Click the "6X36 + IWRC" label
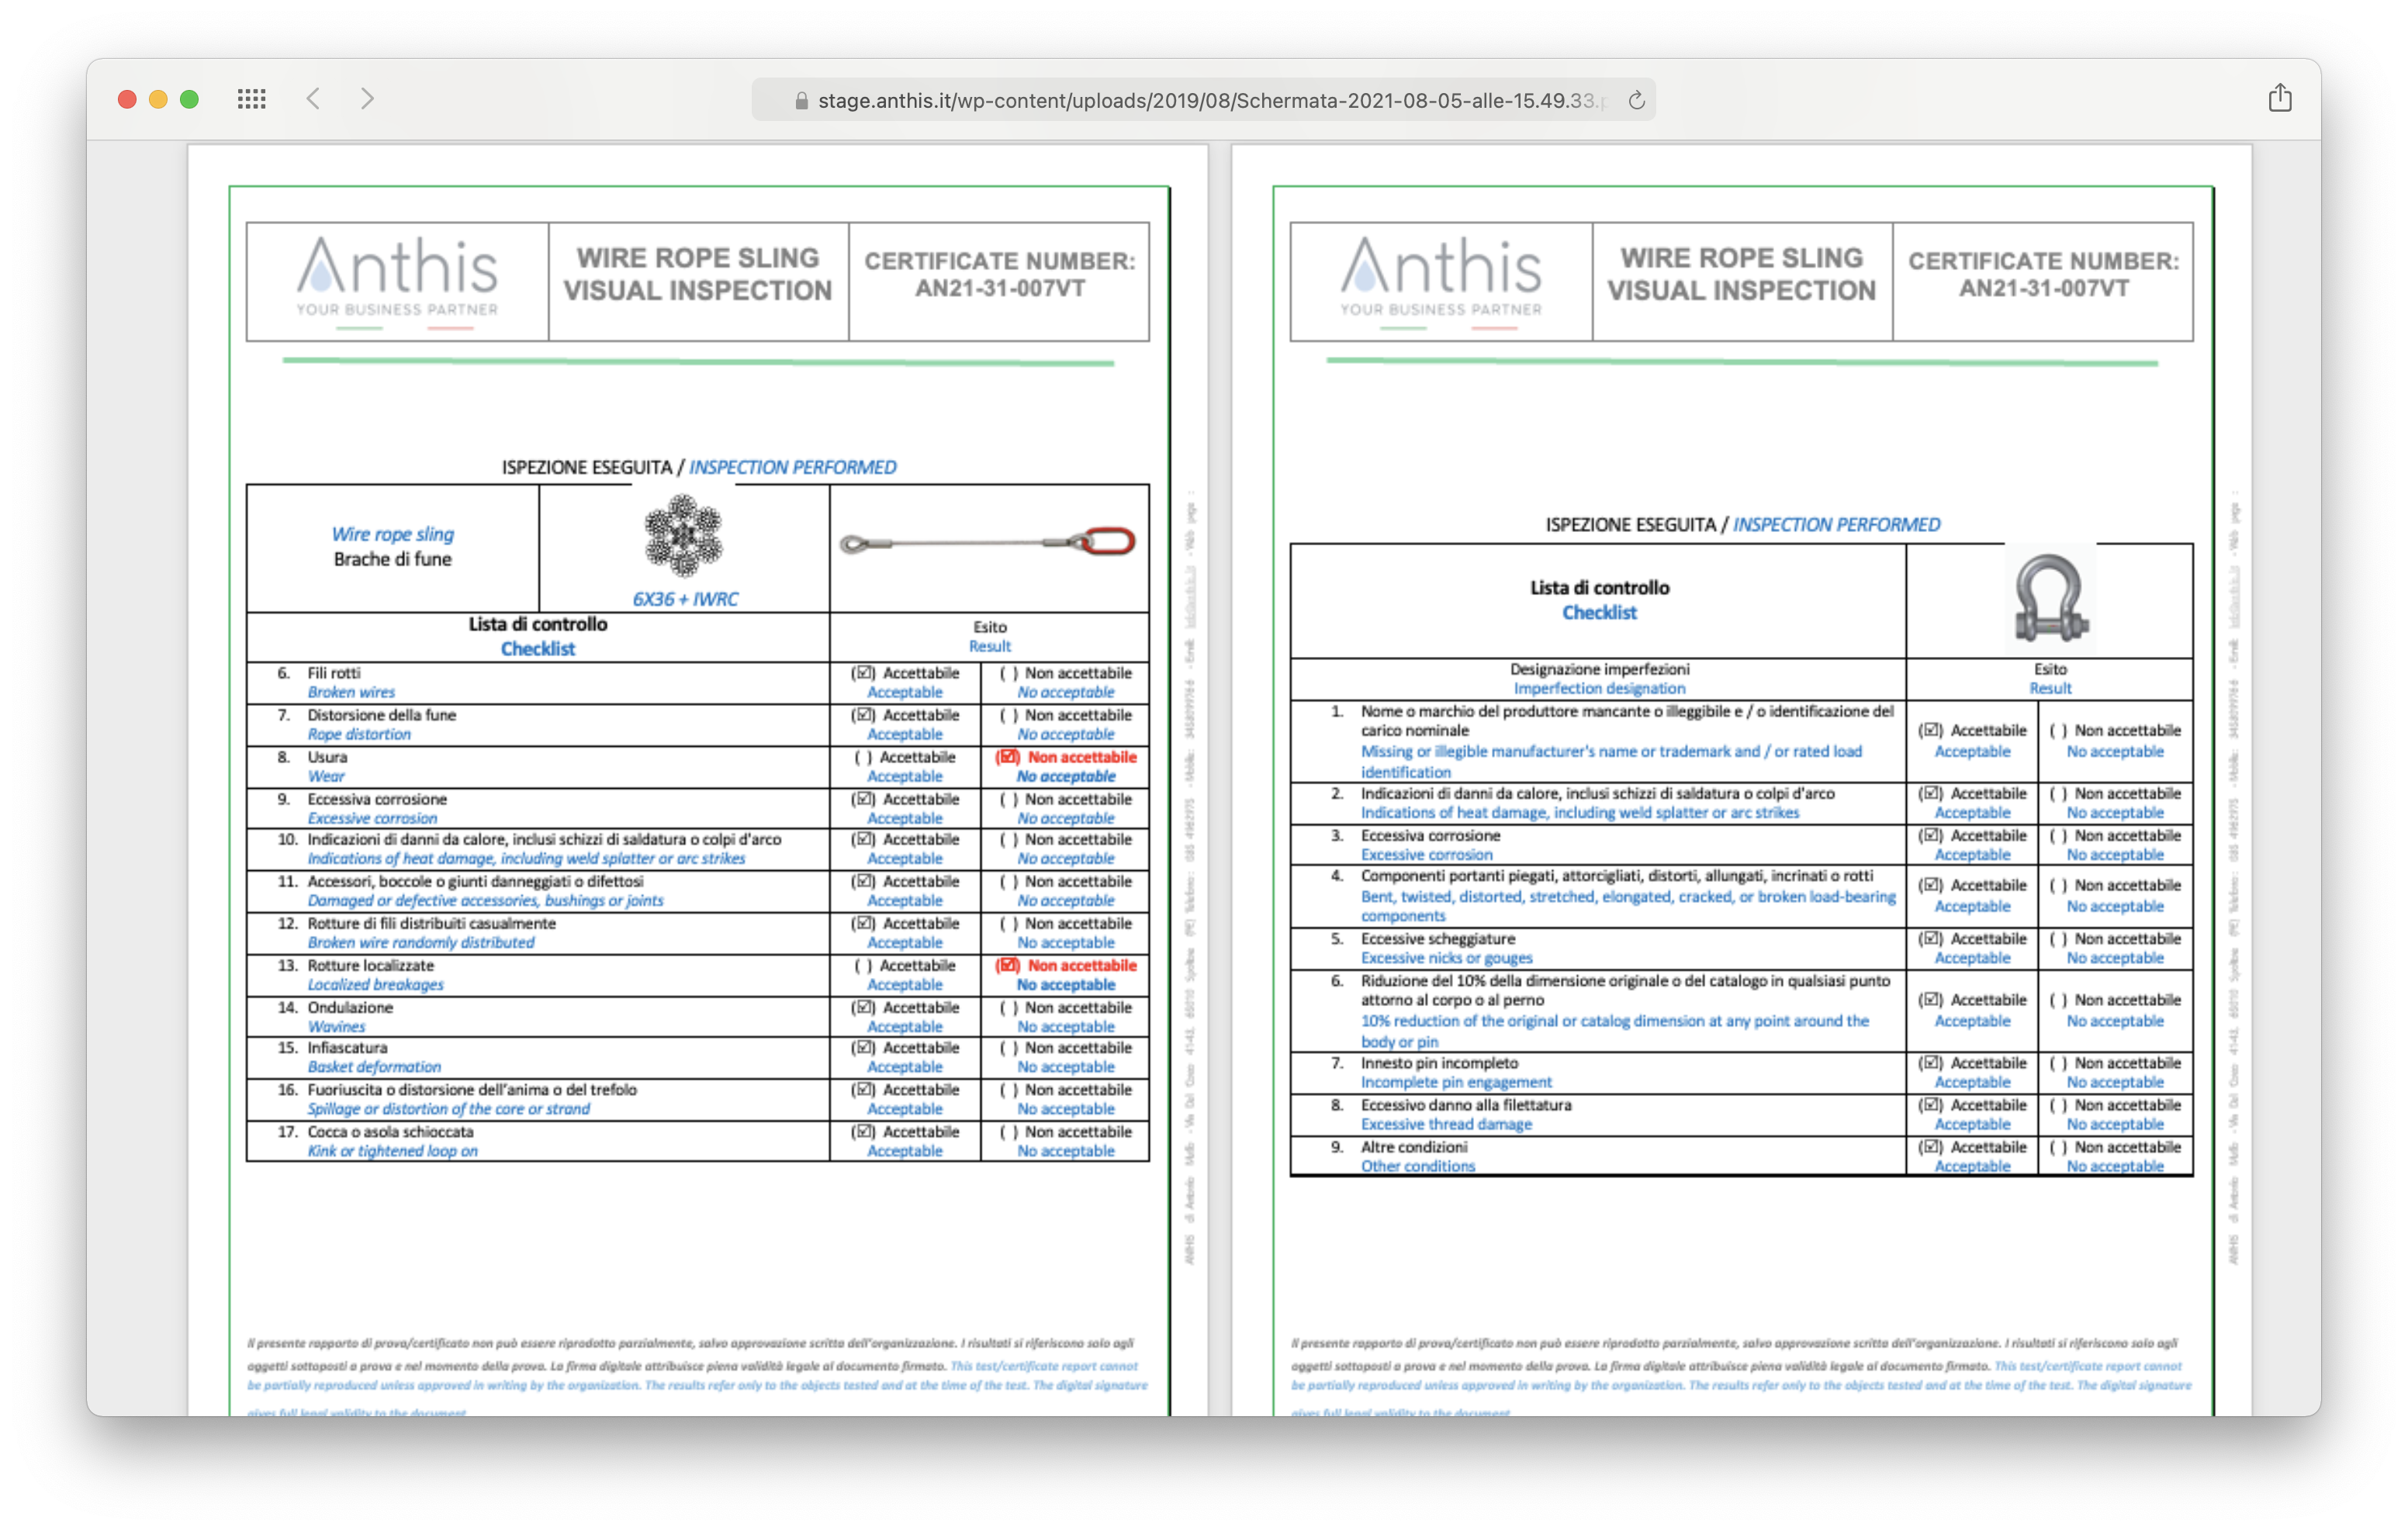 click(685, 599)
